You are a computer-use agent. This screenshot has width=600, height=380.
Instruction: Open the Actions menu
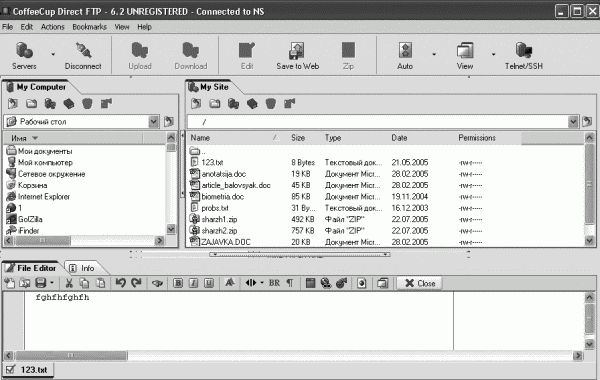pyautogui.click(x=52, y=27)
